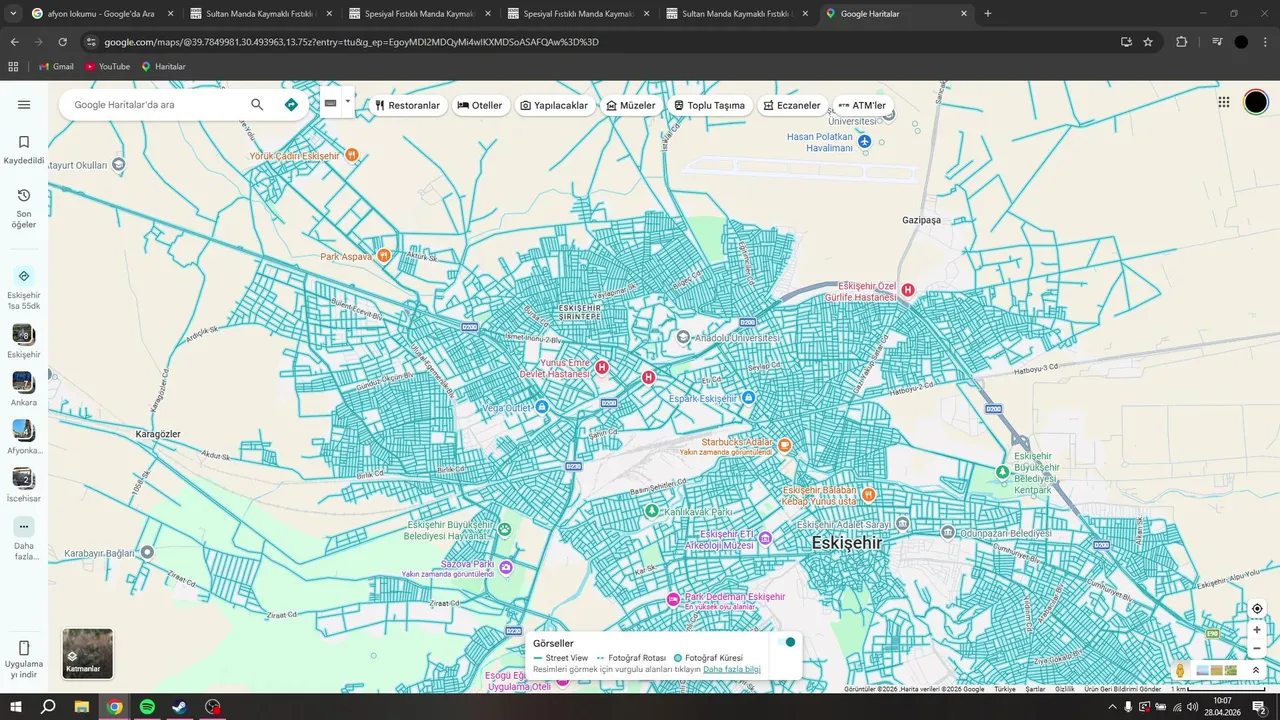
Task: Show my current location
Action: pos(1257,608)
